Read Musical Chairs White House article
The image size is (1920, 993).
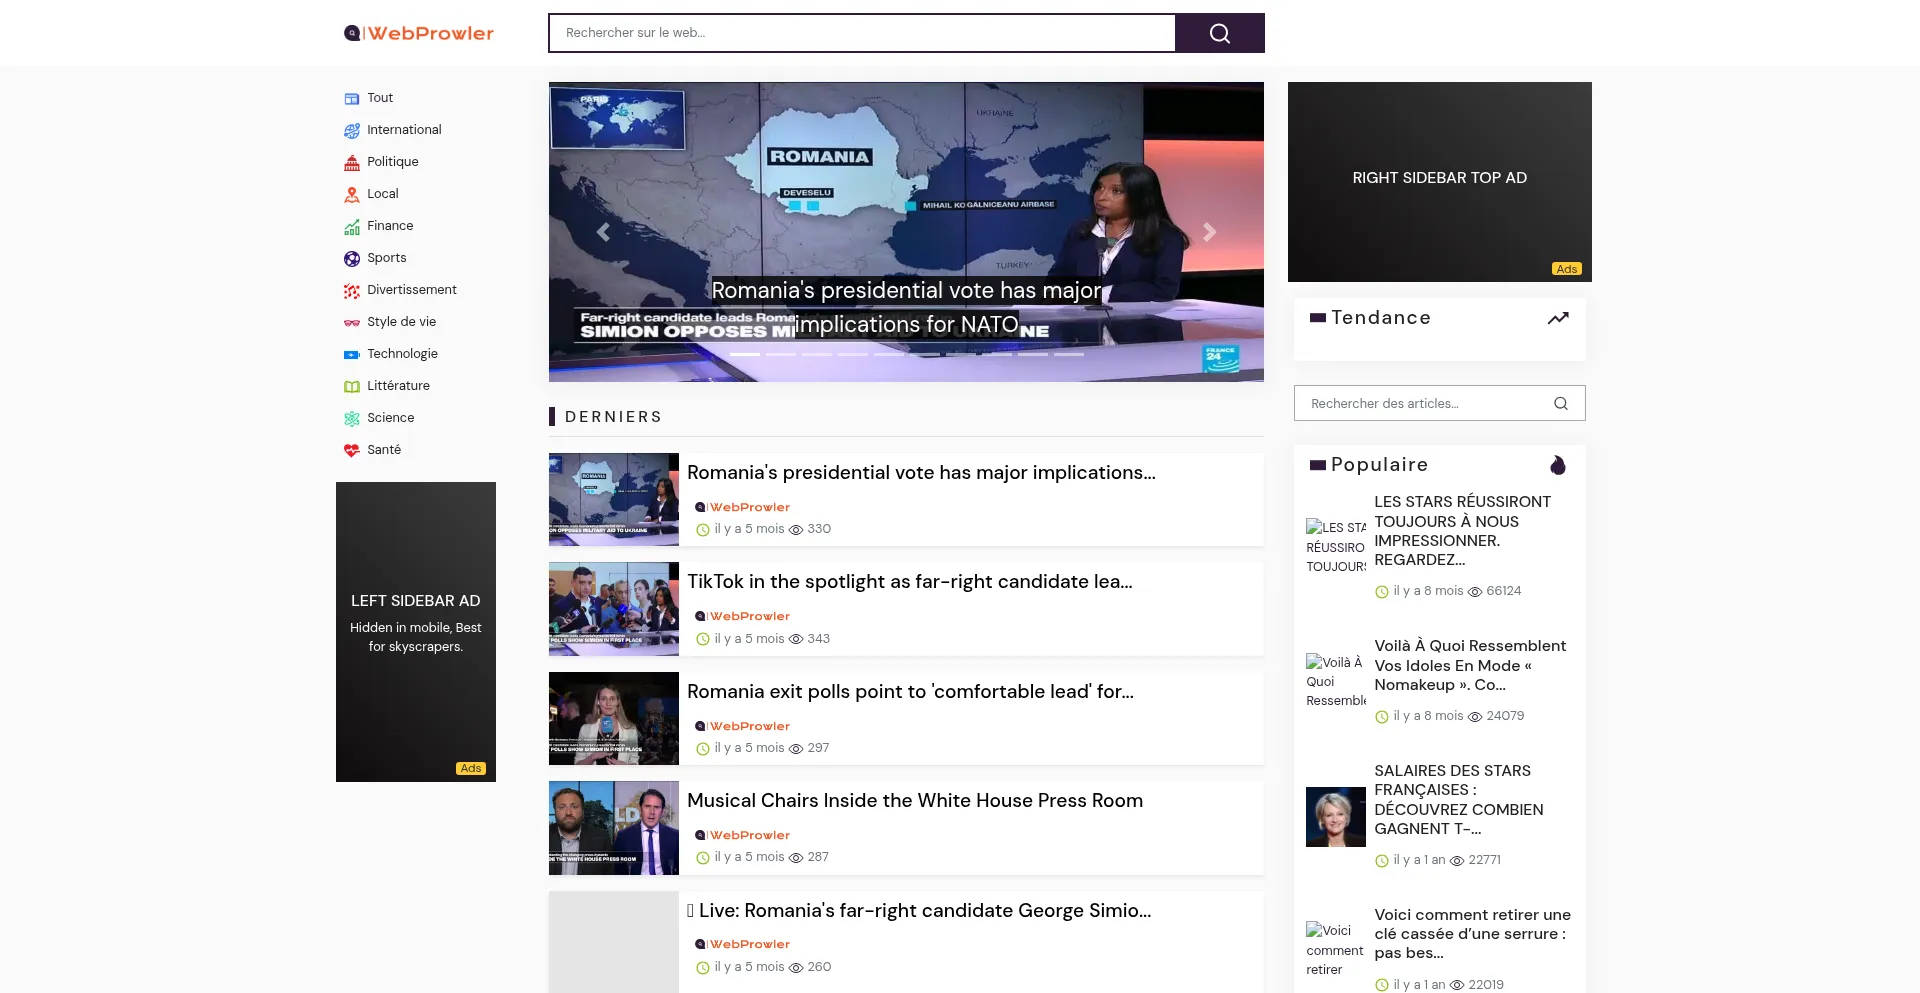pyautogui.click(x=914, y=801)
